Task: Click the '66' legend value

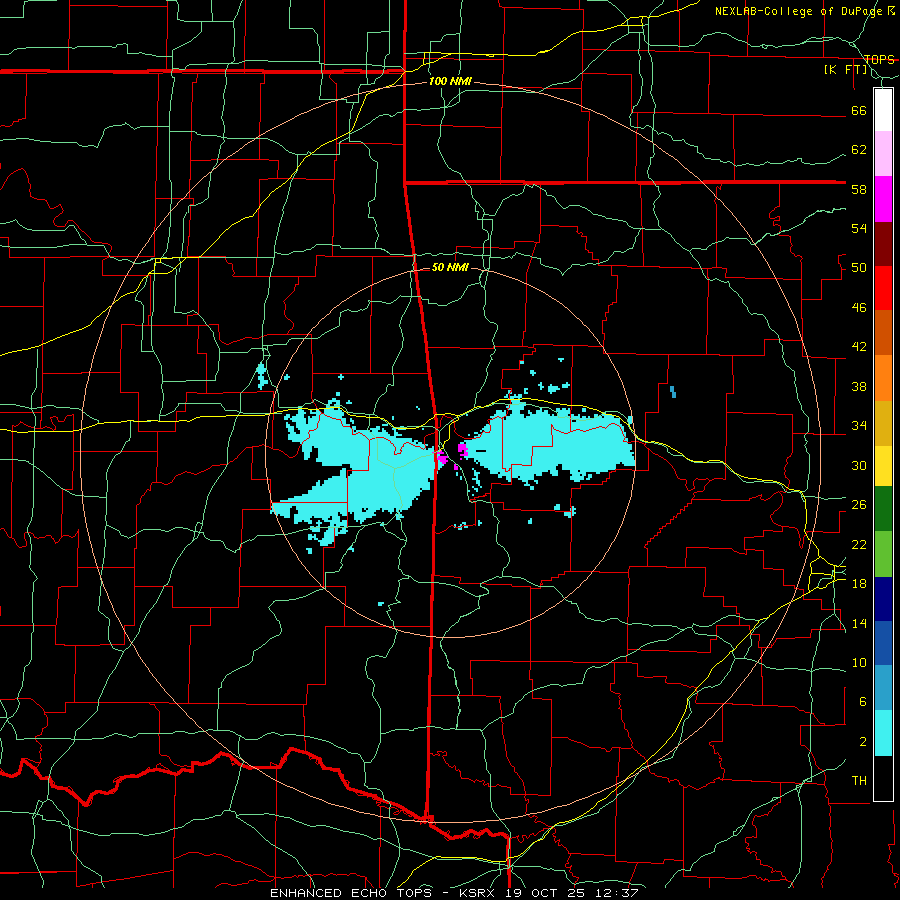Action: coord(859,110)
